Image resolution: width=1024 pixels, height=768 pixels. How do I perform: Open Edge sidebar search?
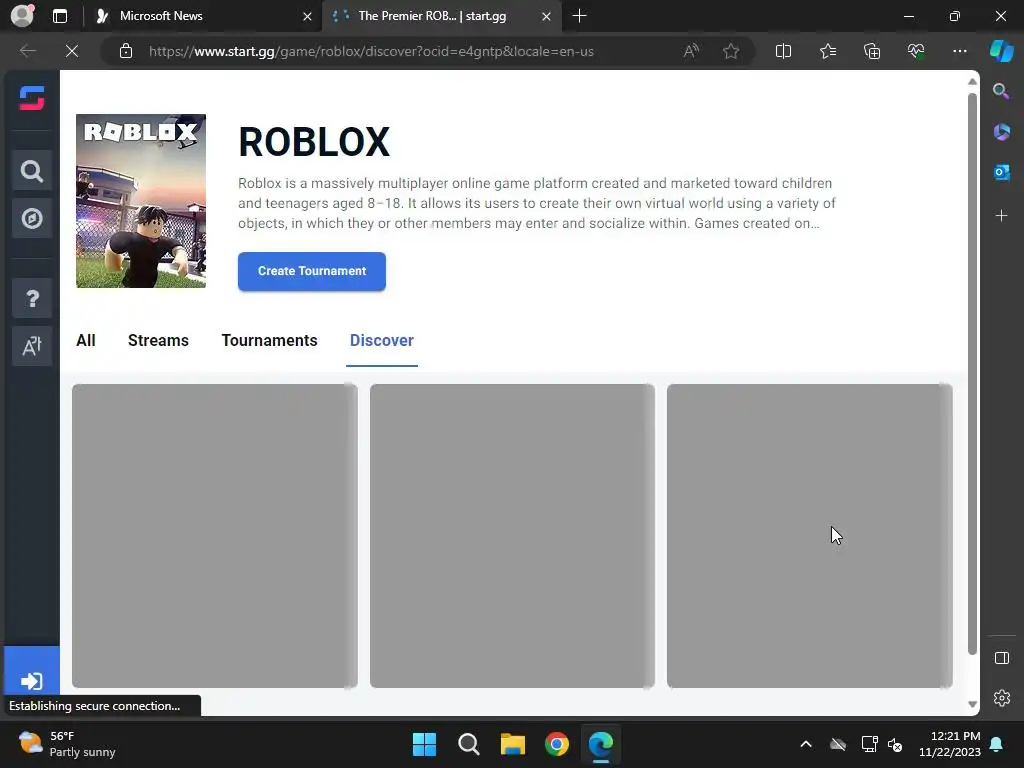1001,91
